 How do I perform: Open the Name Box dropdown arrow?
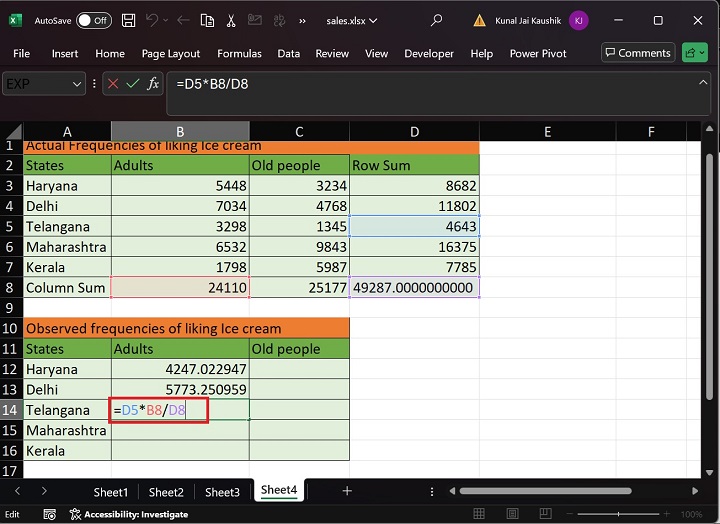tap(77, 85)
